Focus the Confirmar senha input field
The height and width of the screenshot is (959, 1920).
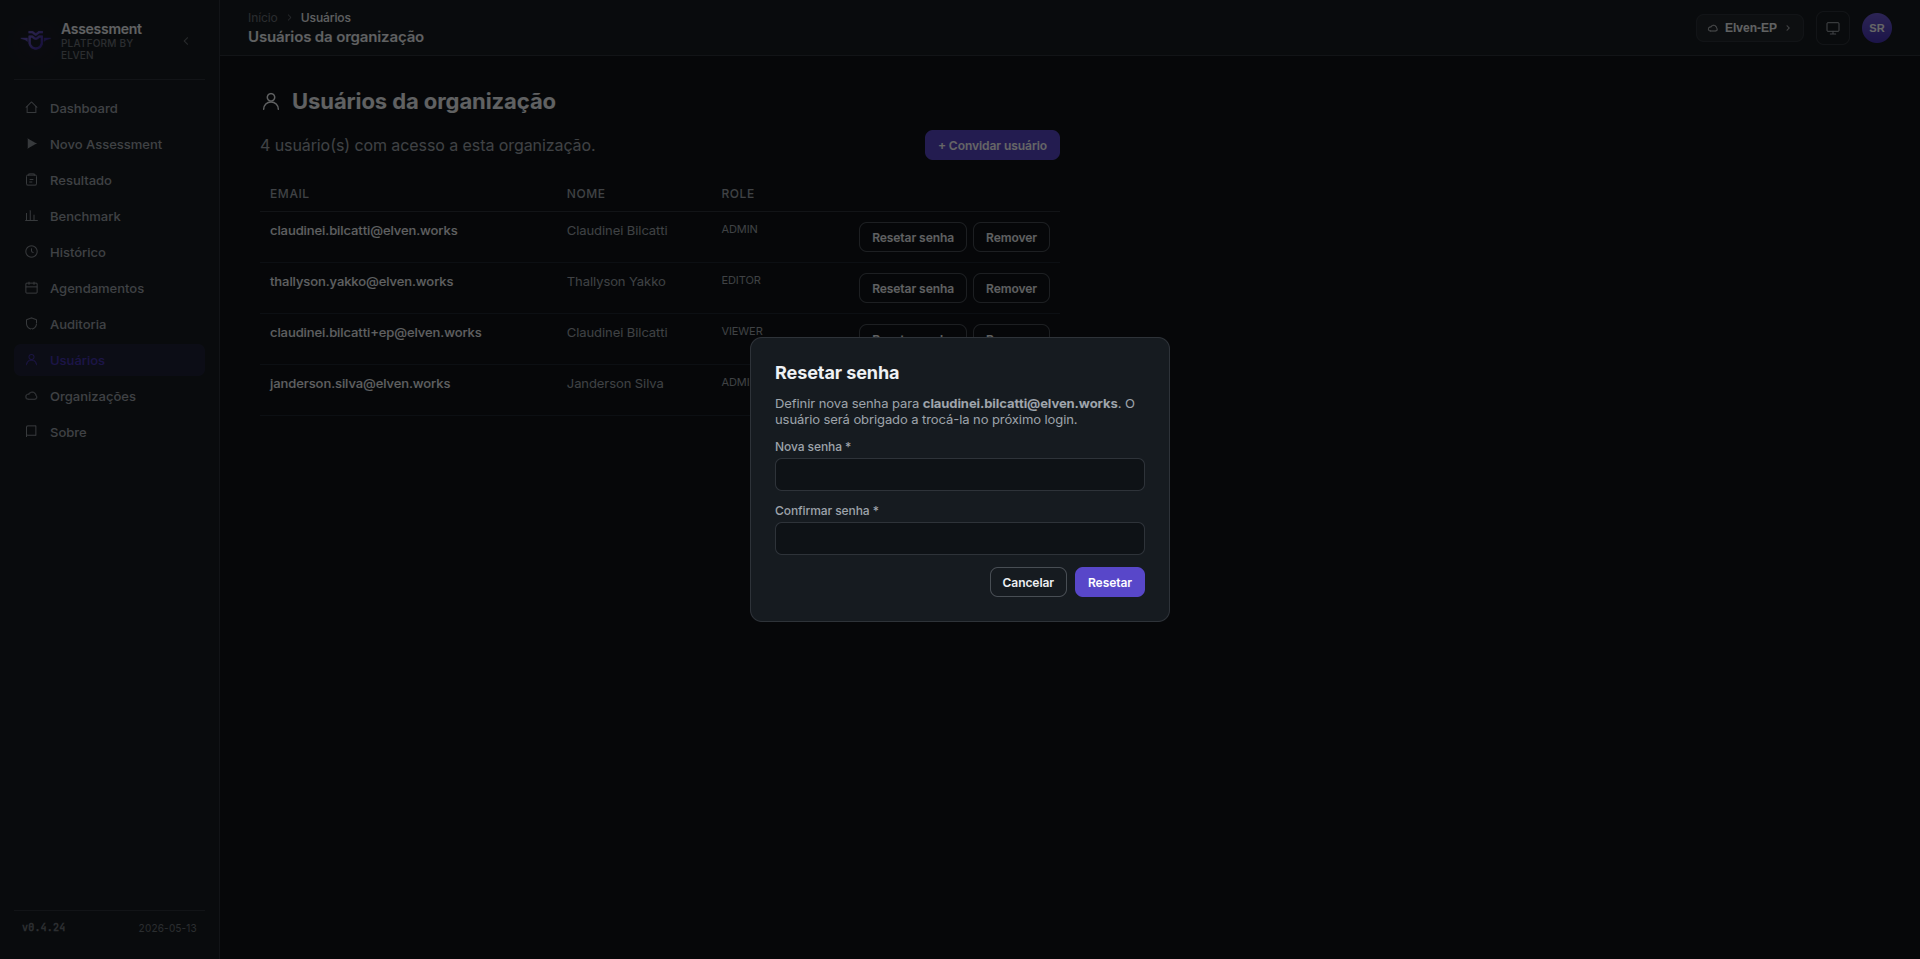point(960,538)
